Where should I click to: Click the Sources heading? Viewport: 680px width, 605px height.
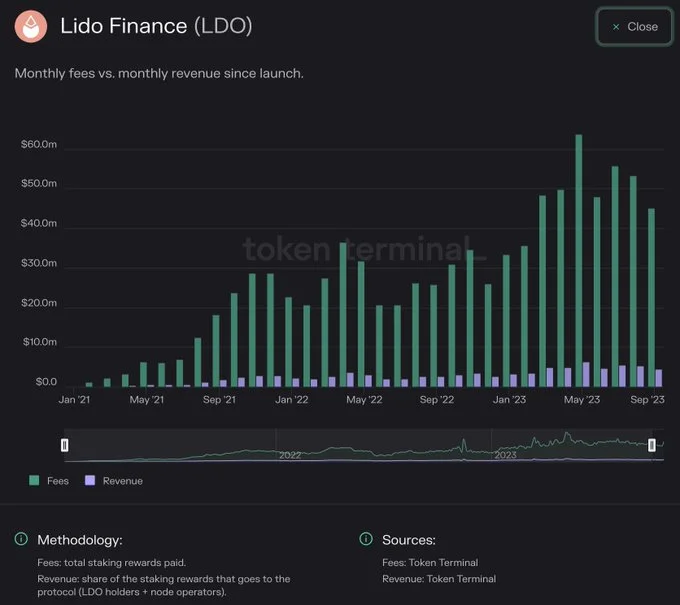click(x=409, y=540)
